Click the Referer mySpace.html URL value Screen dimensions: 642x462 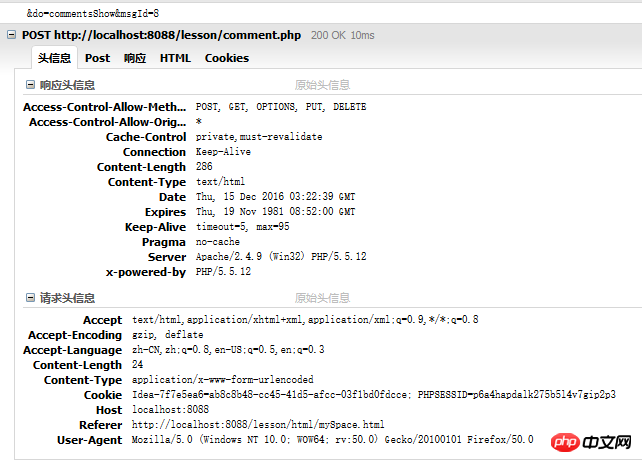(x=258, y=425)
